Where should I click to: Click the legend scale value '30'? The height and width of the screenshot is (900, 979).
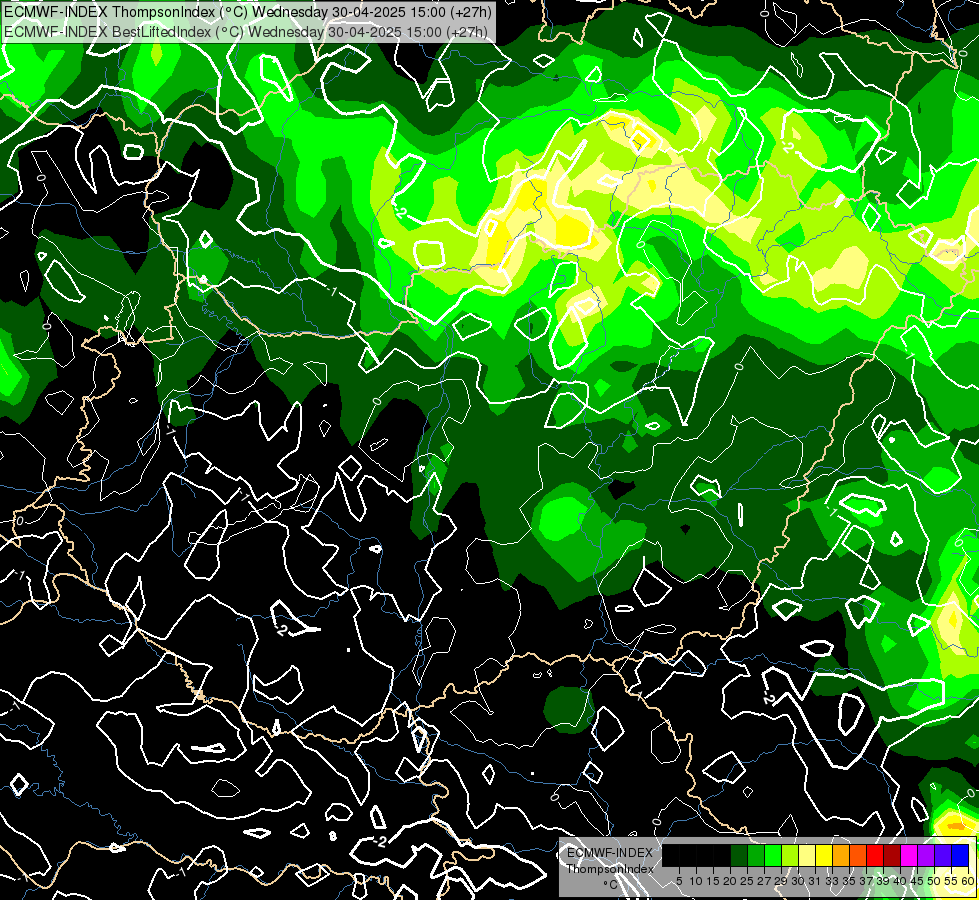point(799,881)
